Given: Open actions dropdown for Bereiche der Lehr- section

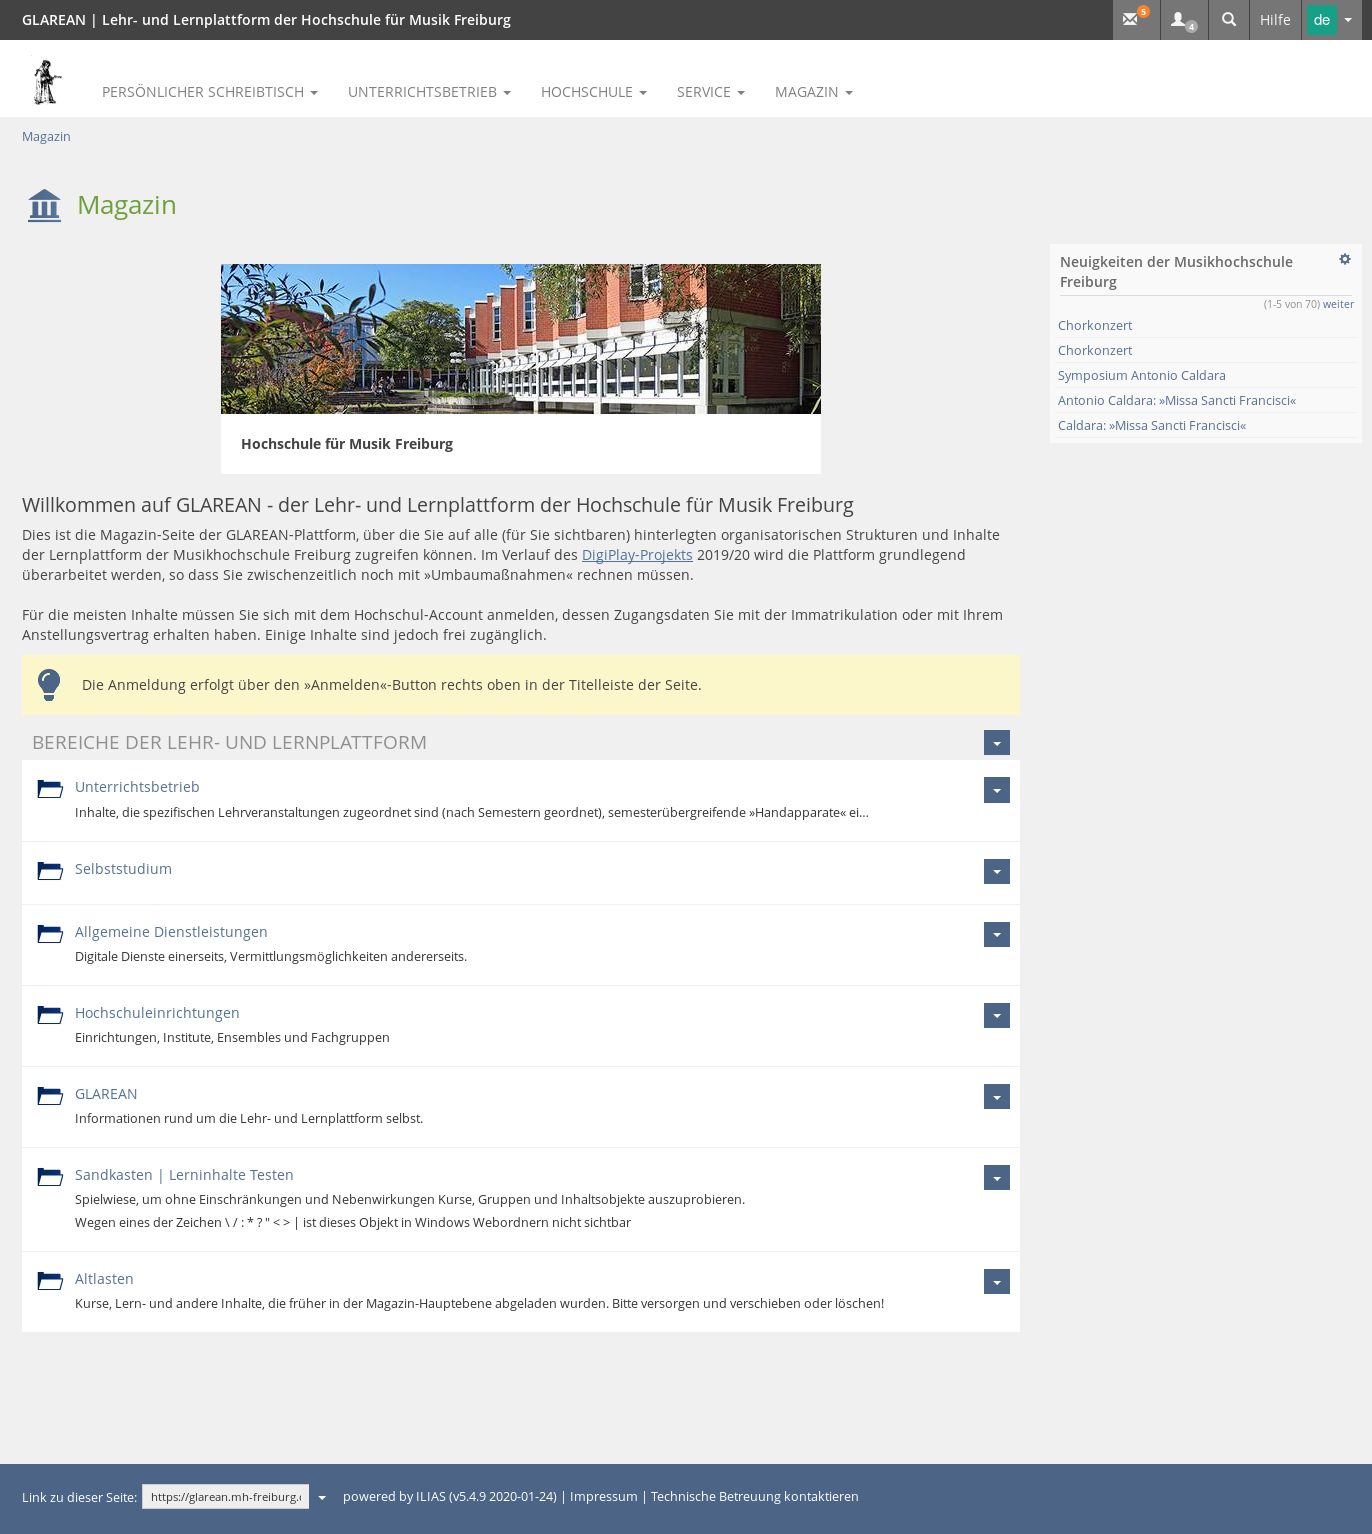Looking at the screenshot, I should pos(997,742).
